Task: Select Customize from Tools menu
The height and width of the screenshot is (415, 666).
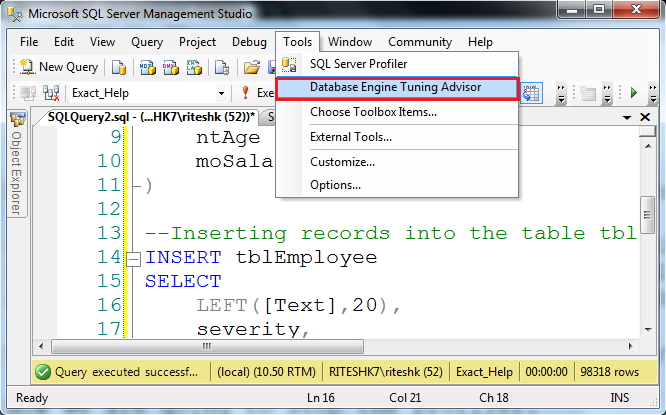Action: (397, 162)
